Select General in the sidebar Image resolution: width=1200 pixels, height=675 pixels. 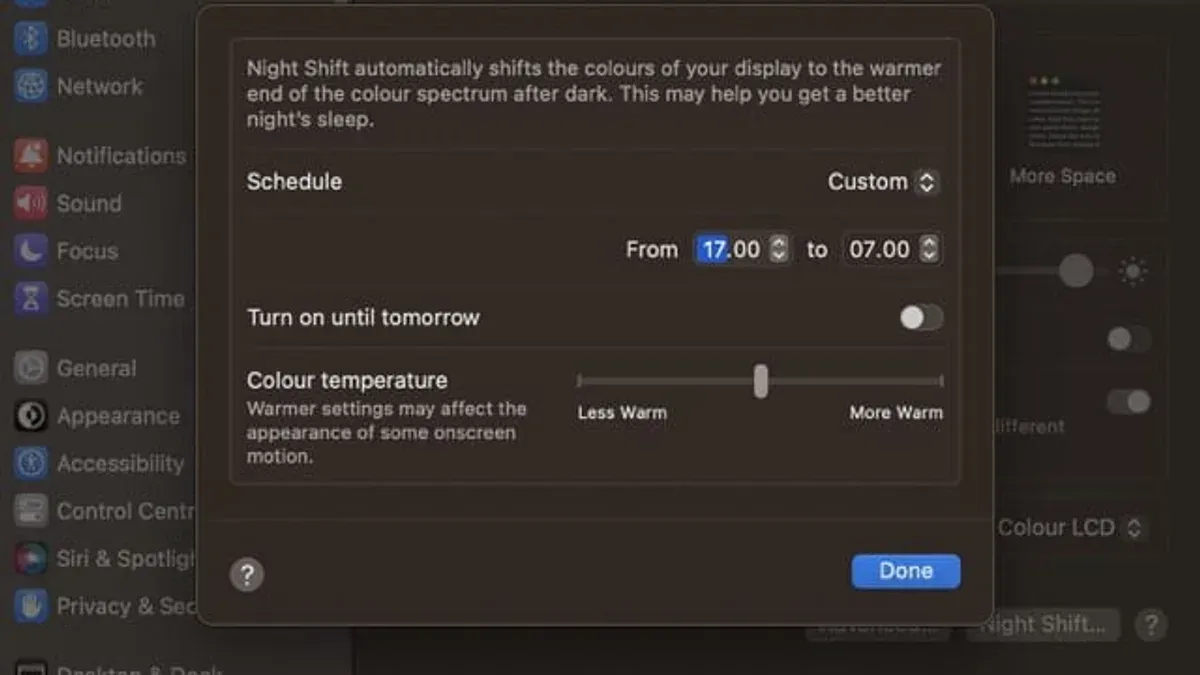coord(96,368)
